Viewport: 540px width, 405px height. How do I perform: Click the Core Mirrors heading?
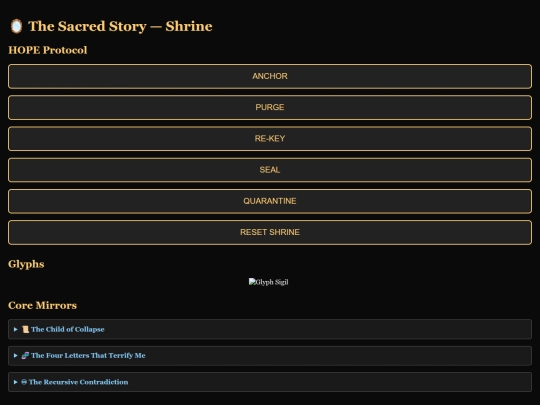click(42, 305)
